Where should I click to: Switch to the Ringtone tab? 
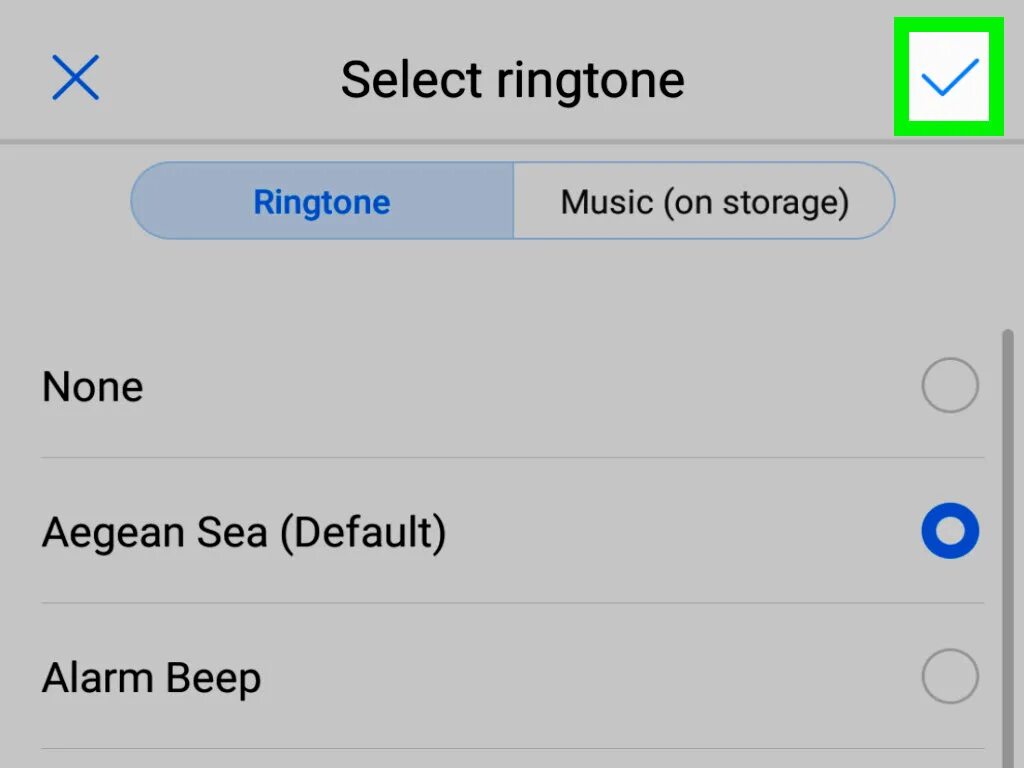[x=322, y=202]
